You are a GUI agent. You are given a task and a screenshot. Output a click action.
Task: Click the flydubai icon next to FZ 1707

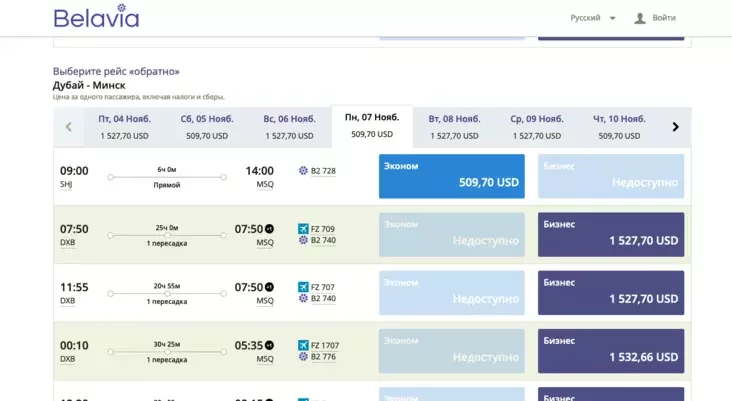(x=303, y=346)
